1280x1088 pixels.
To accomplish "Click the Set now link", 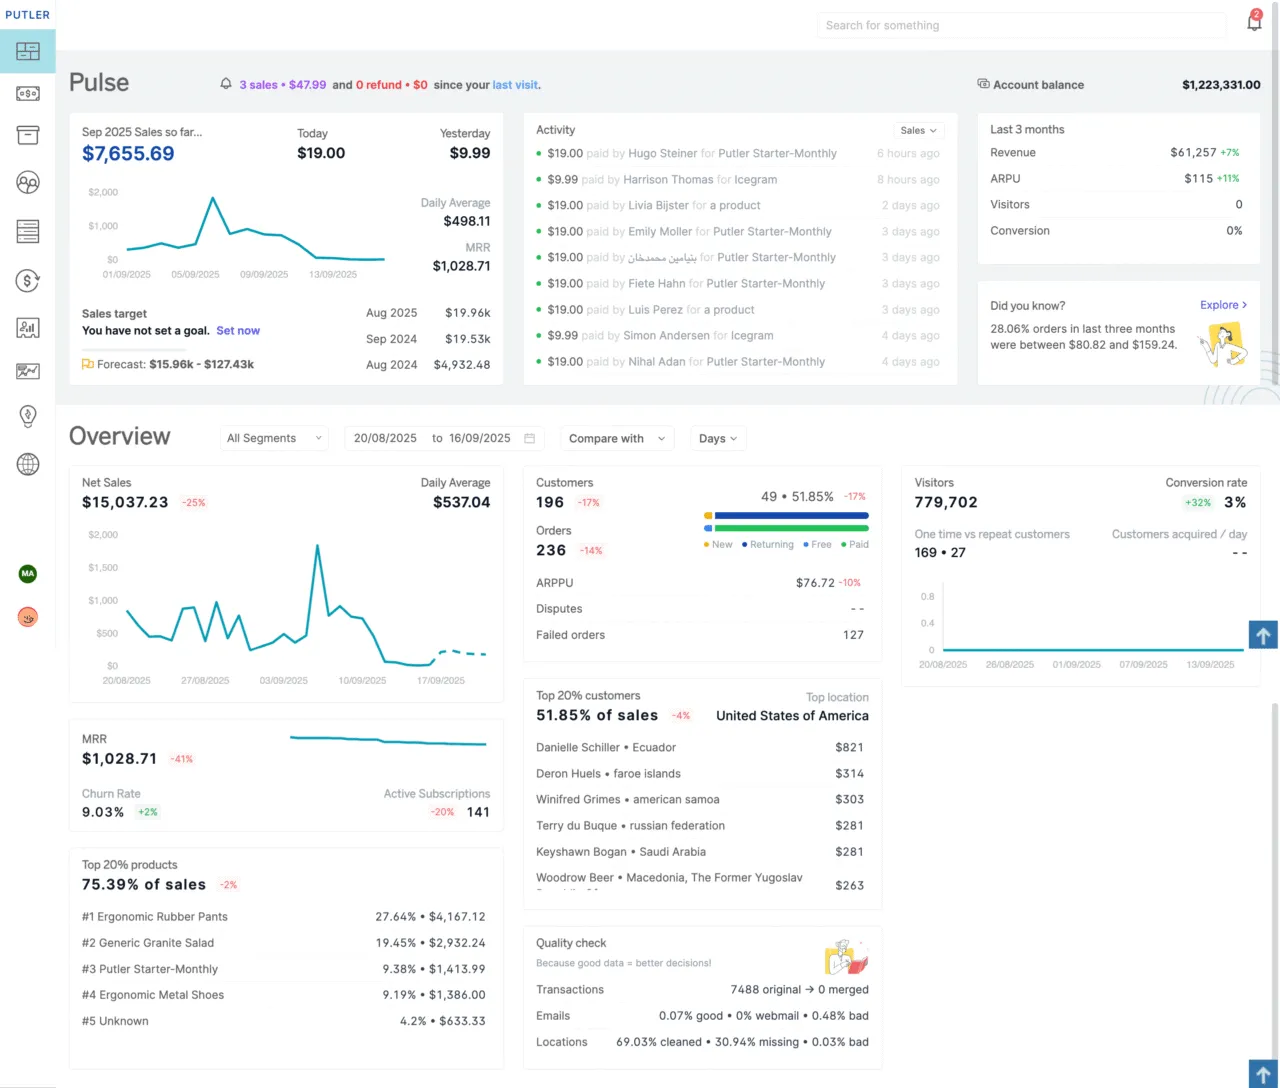I will (238, 331).
